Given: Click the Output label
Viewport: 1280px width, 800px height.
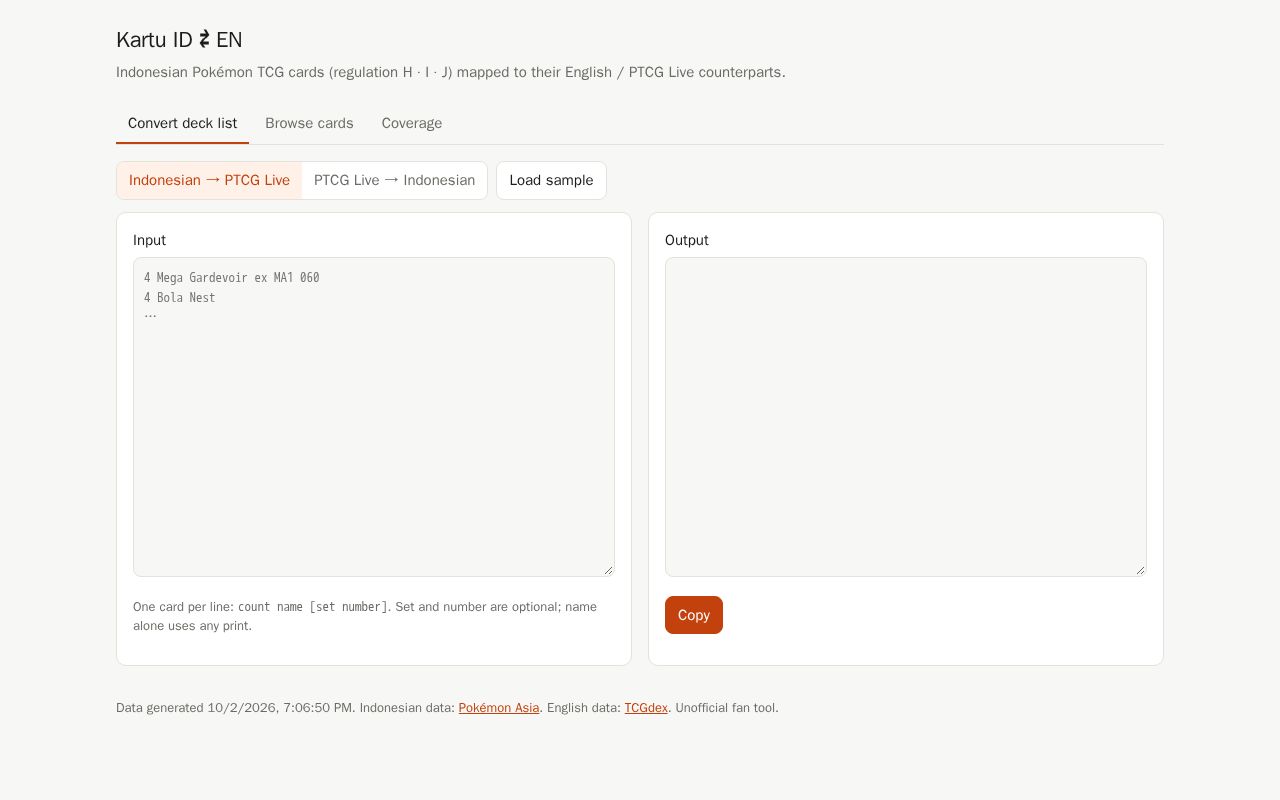Looking at the screenshot, I should tap(686, 240).
